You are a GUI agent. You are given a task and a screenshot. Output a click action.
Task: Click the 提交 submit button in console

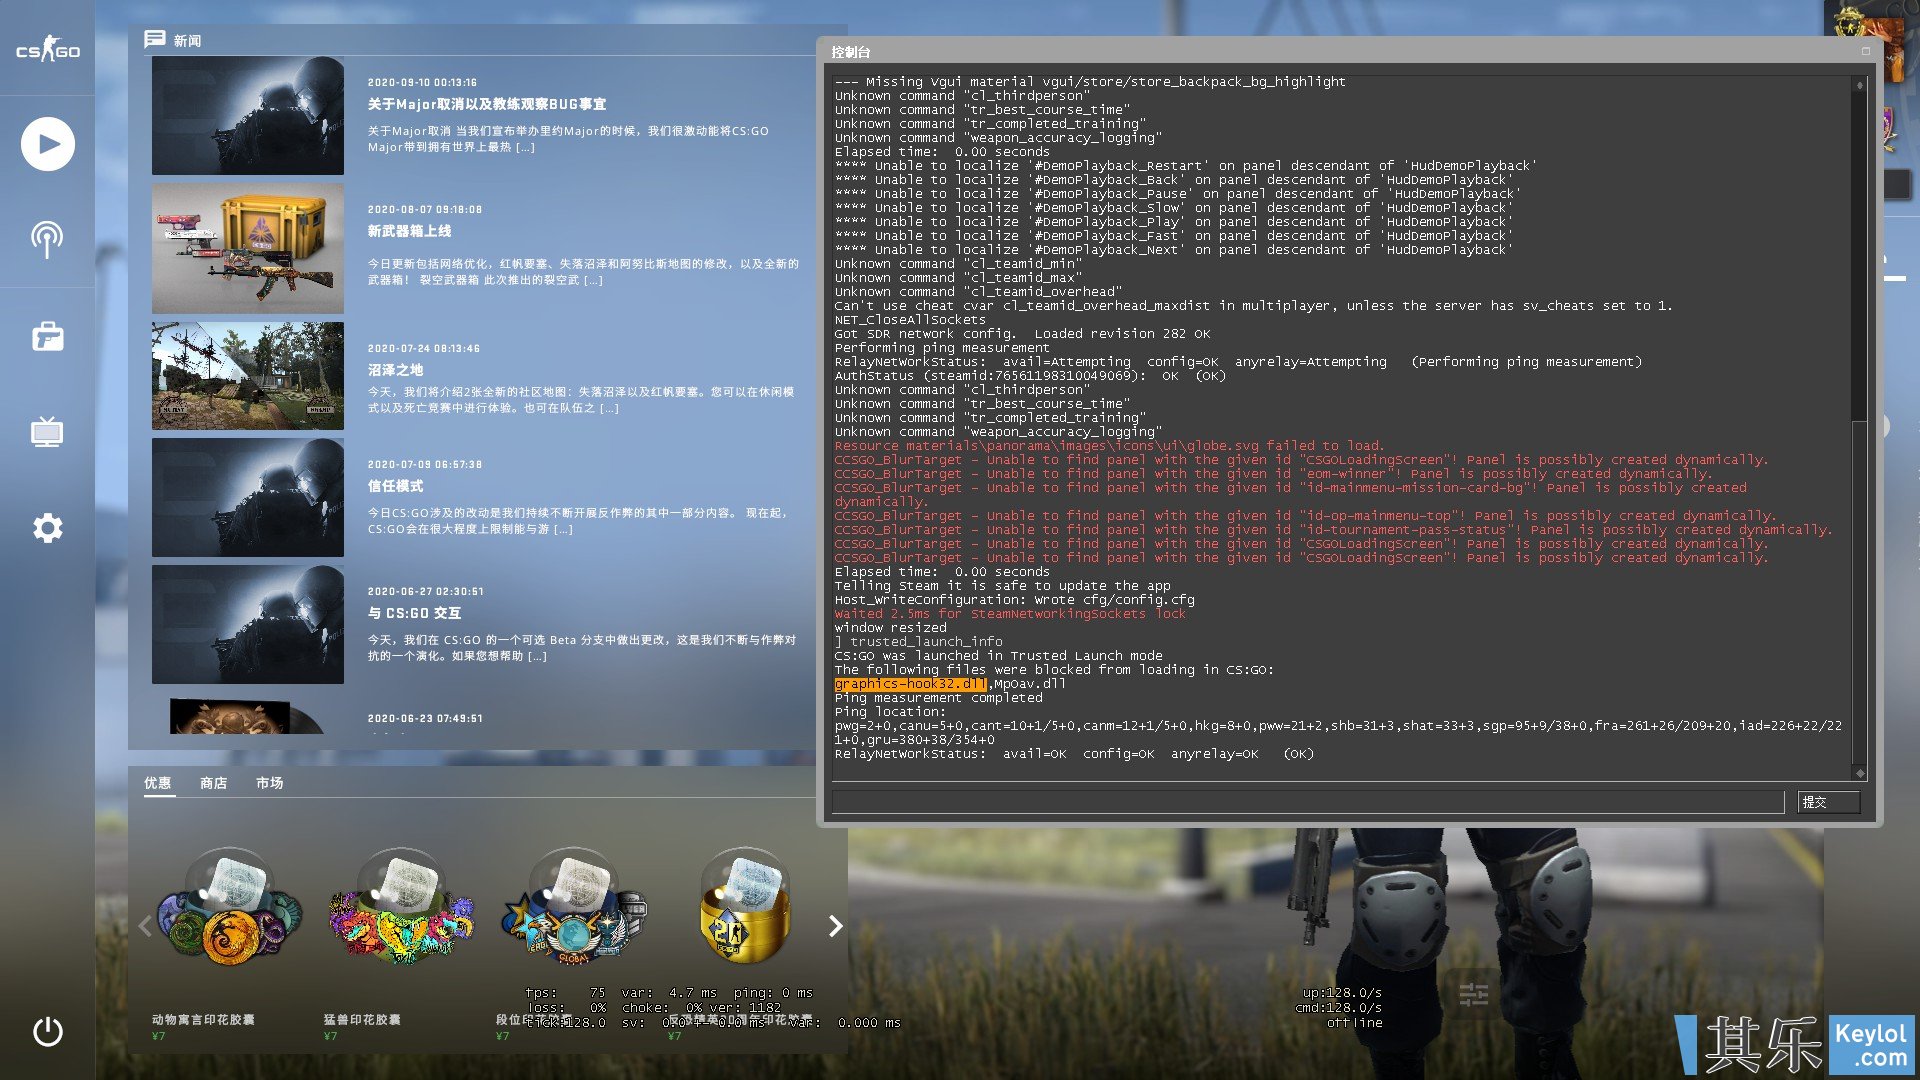tap(1828, 802)
